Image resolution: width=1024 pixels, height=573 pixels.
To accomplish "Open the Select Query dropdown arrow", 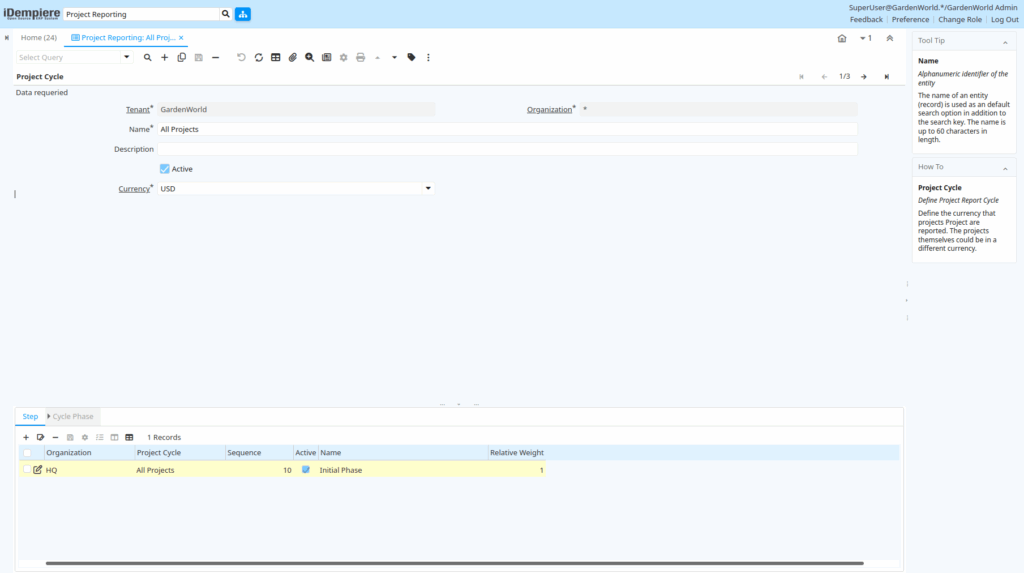I will click(127, 57).
